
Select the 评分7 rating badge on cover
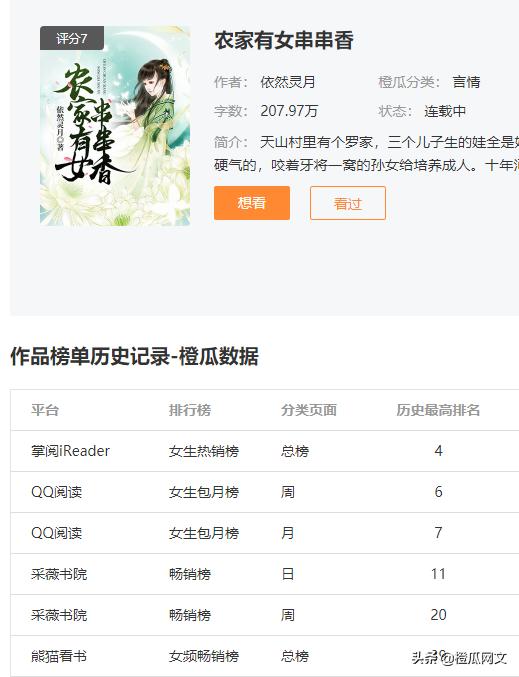[72, 38]
